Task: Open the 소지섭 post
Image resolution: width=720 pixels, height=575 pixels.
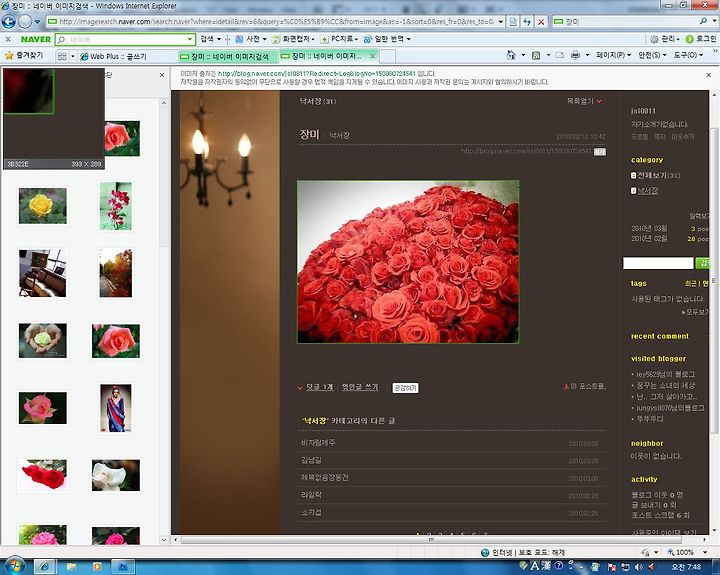Action: tap(311, 512)
